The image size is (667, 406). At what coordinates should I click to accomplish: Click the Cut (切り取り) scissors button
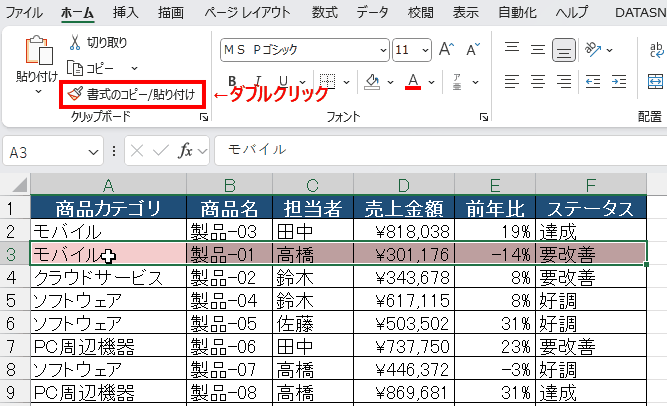[98, 43]
